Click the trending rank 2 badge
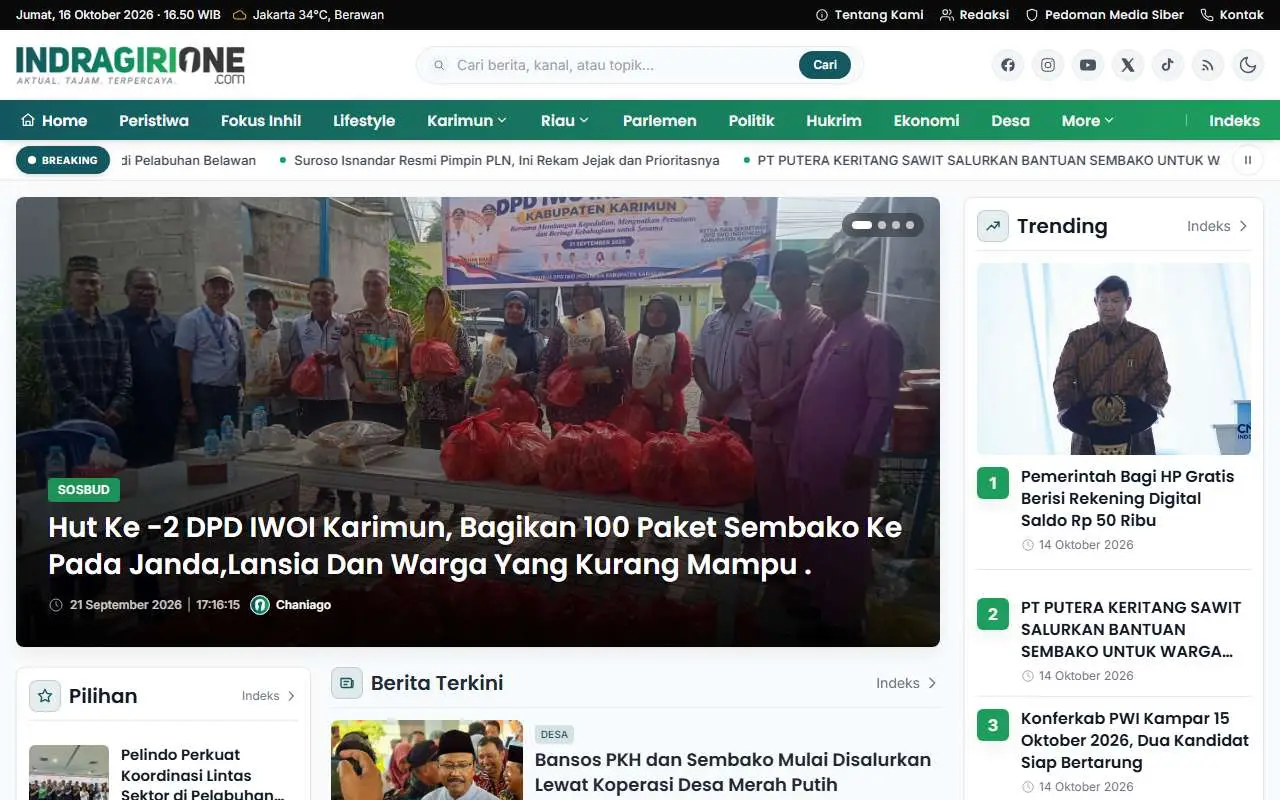The image size is (1280, 800). coord(993,614)
